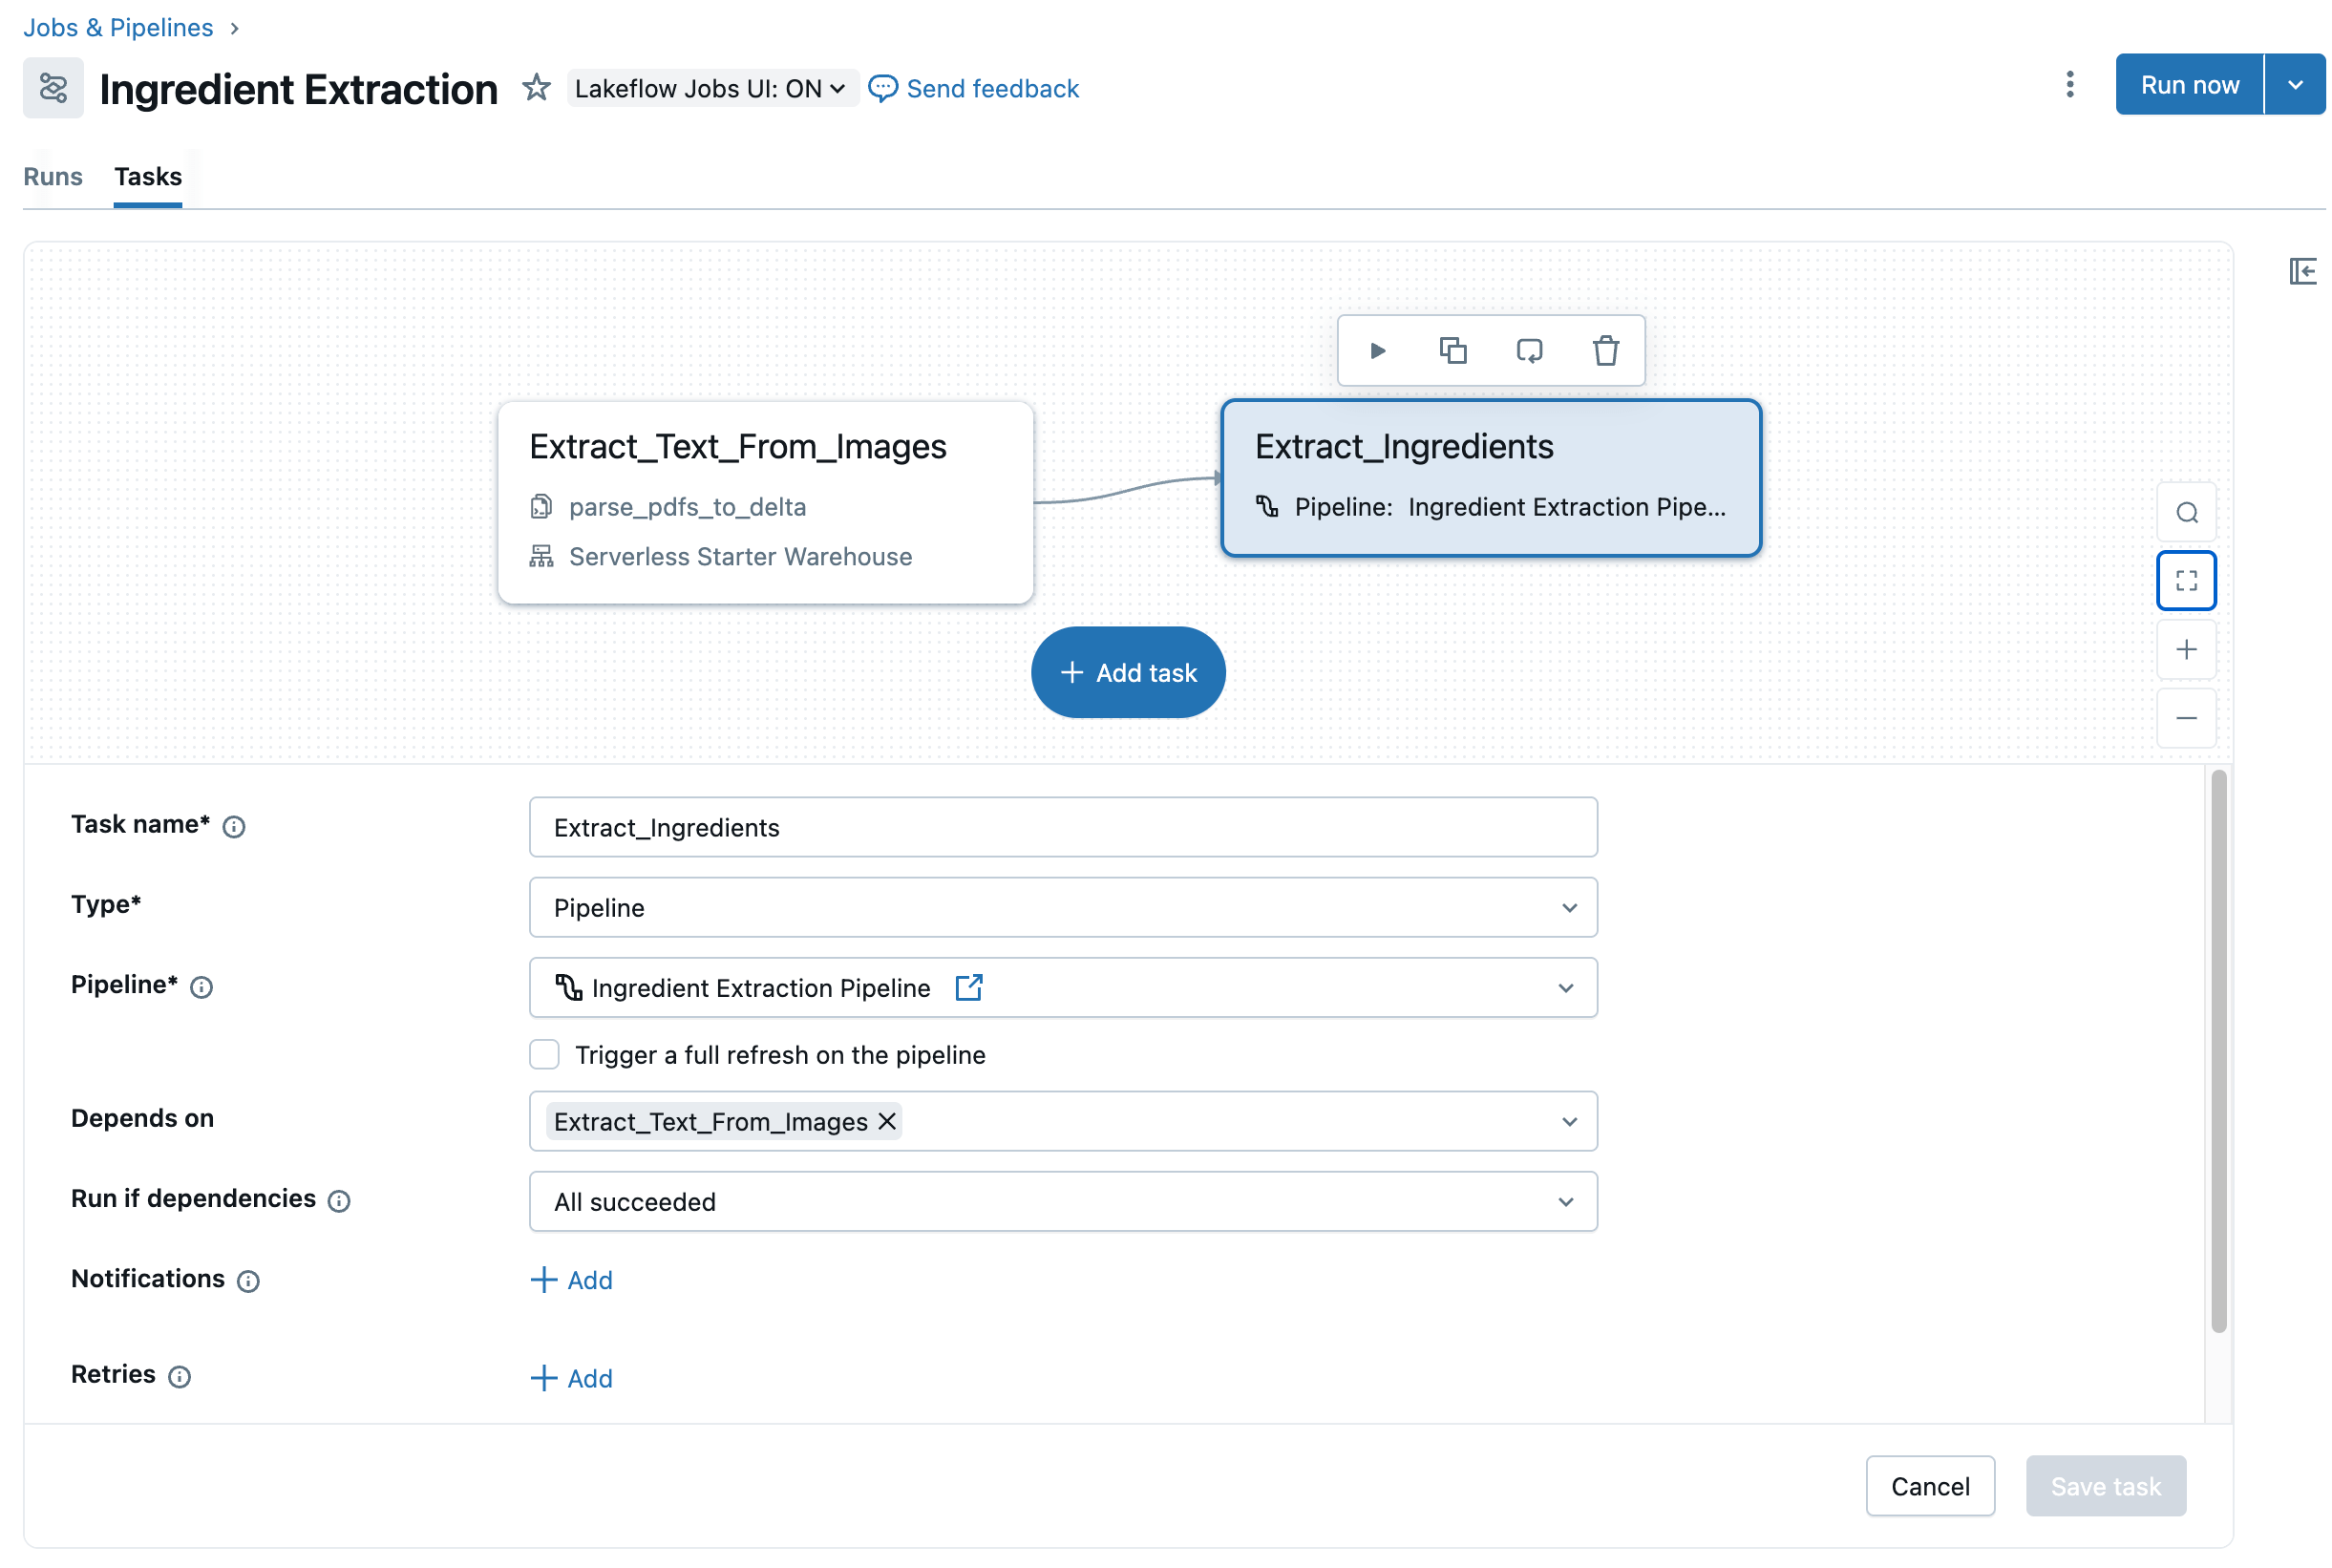Click the loop task icon in the toolbar
2332x1568 pixels.
click(1528, 351)
